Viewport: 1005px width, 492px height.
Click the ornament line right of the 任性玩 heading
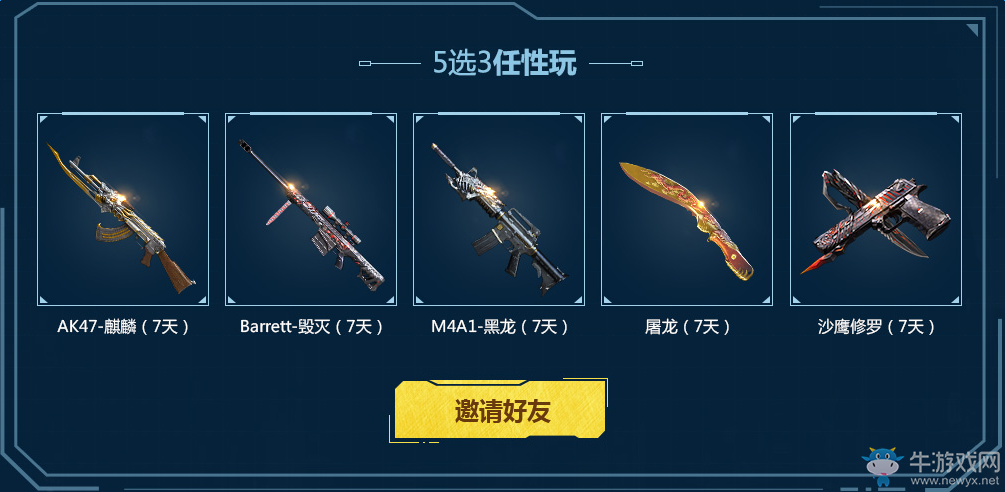coord(616,63)
